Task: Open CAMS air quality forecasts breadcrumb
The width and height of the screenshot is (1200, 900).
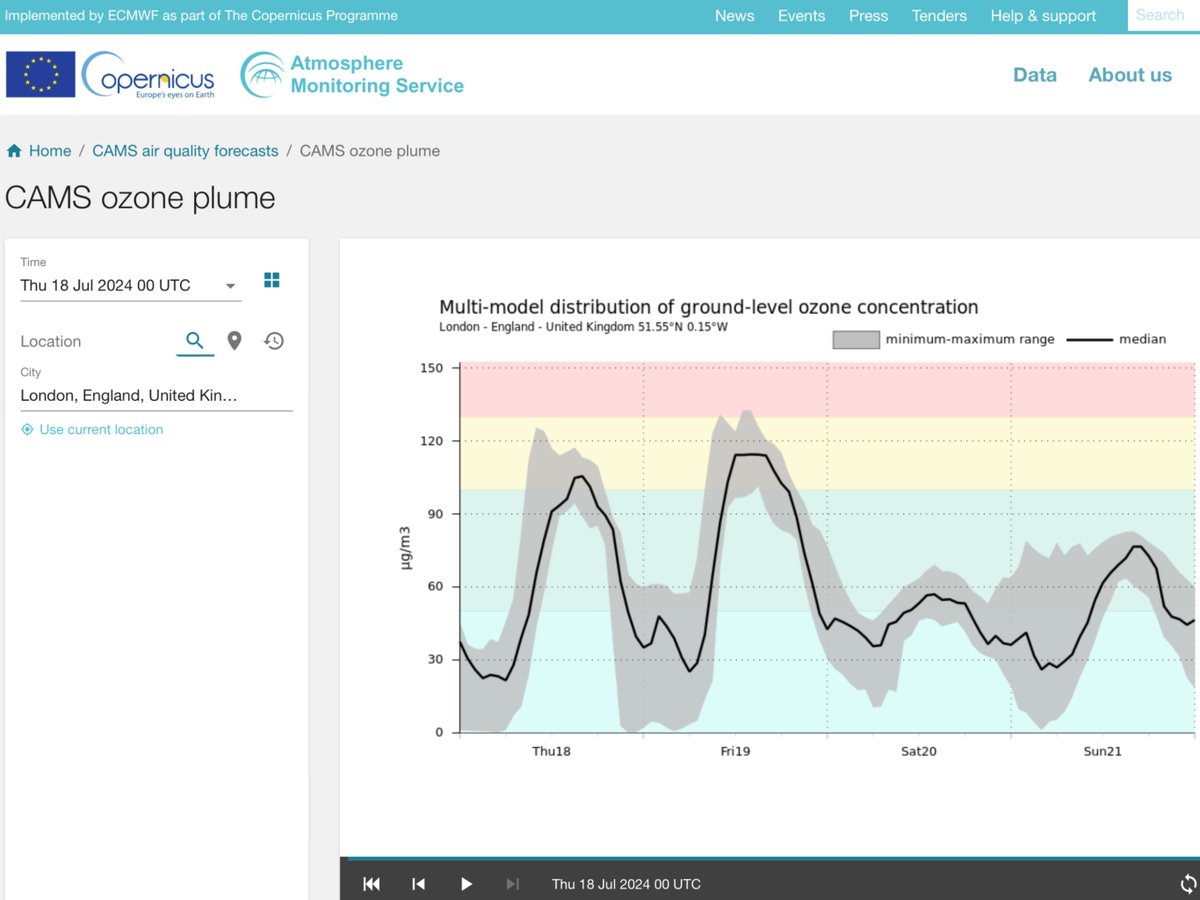Action: pos(185,151)
